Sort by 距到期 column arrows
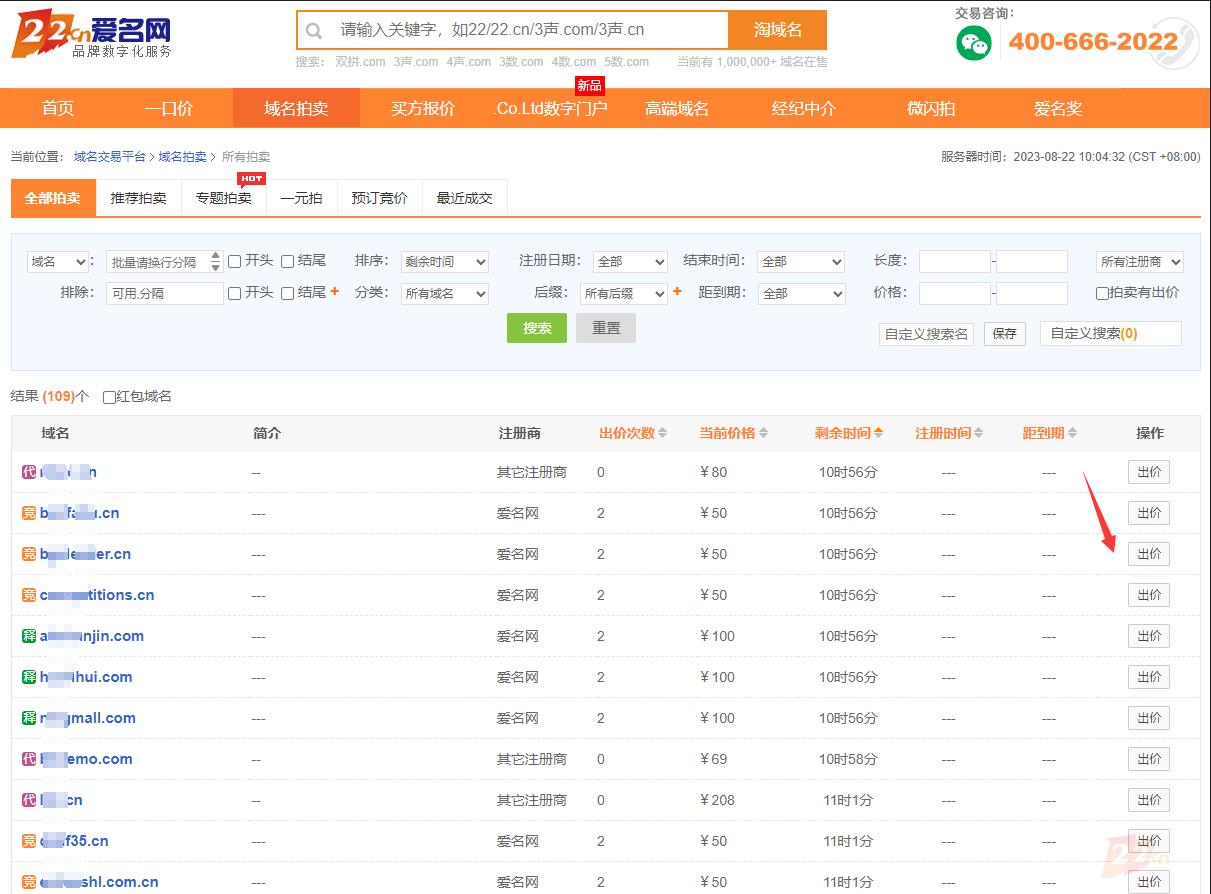Viewport: 1211px width, 894px height. 1073,433
